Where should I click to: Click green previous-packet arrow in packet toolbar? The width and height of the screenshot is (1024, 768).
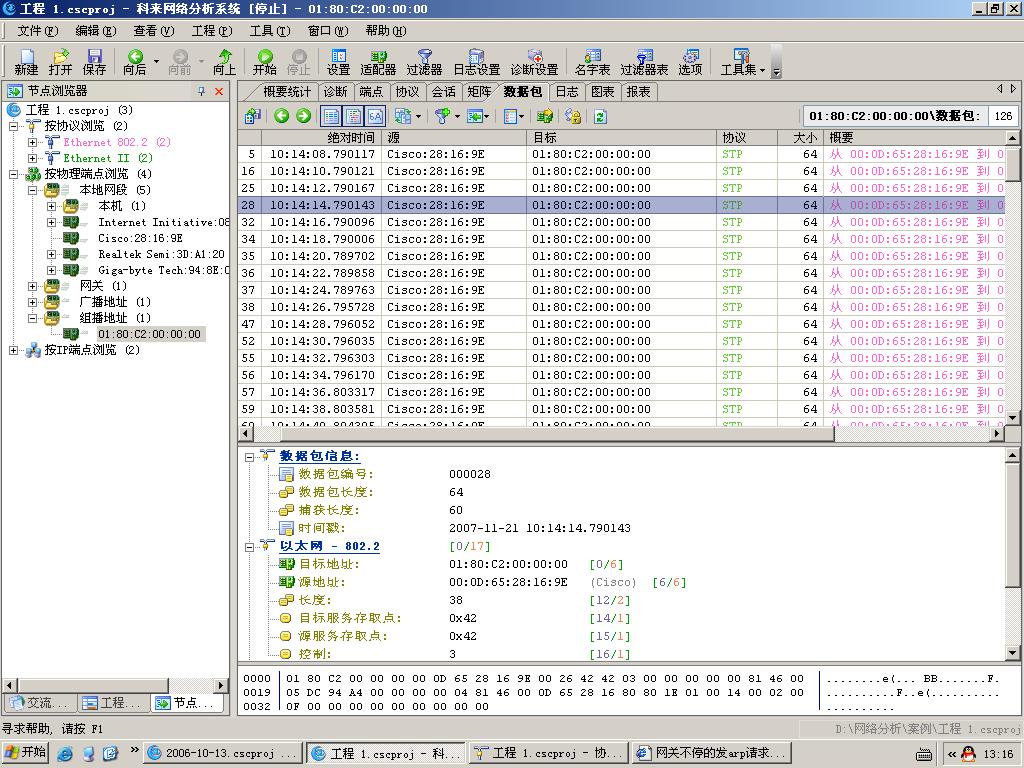282,116
